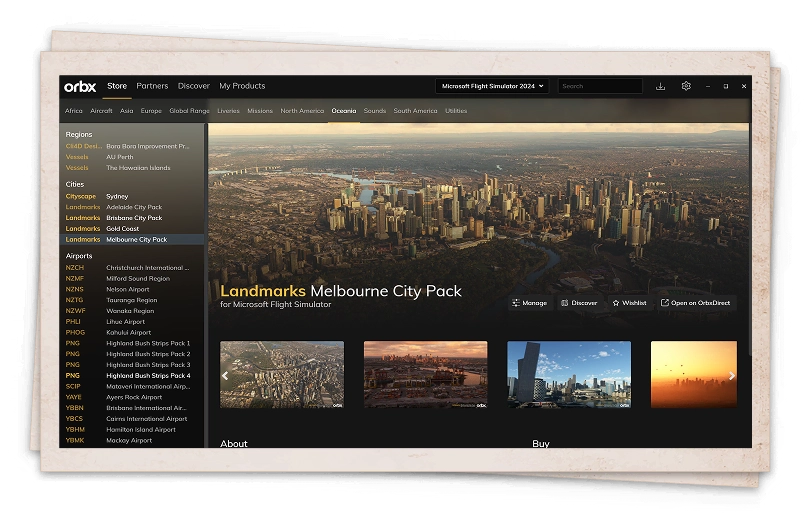The height and width of the screenshot is (520, 810).
Task: Click the downloads icon in the top bar
Action: [x=660, y=86]
